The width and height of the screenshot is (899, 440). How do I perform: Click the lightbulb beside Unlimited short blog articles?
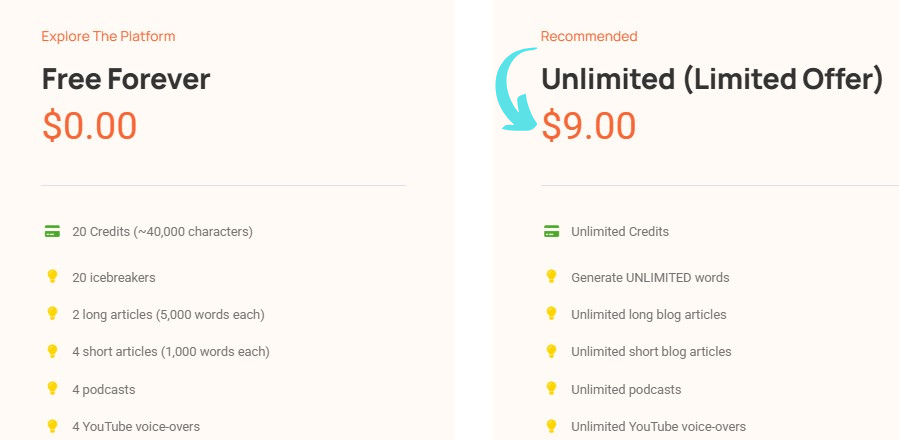(551, 351)
